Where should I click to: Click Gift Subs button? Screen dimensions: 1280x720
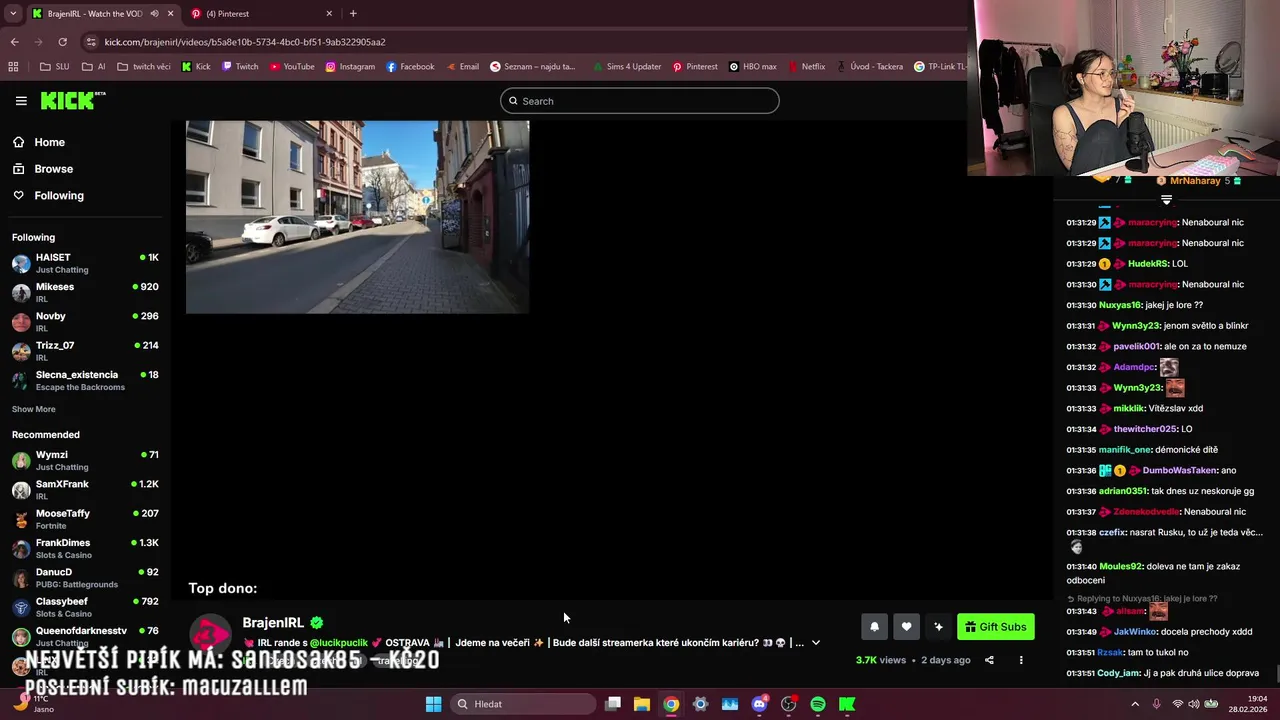point(995,627)
